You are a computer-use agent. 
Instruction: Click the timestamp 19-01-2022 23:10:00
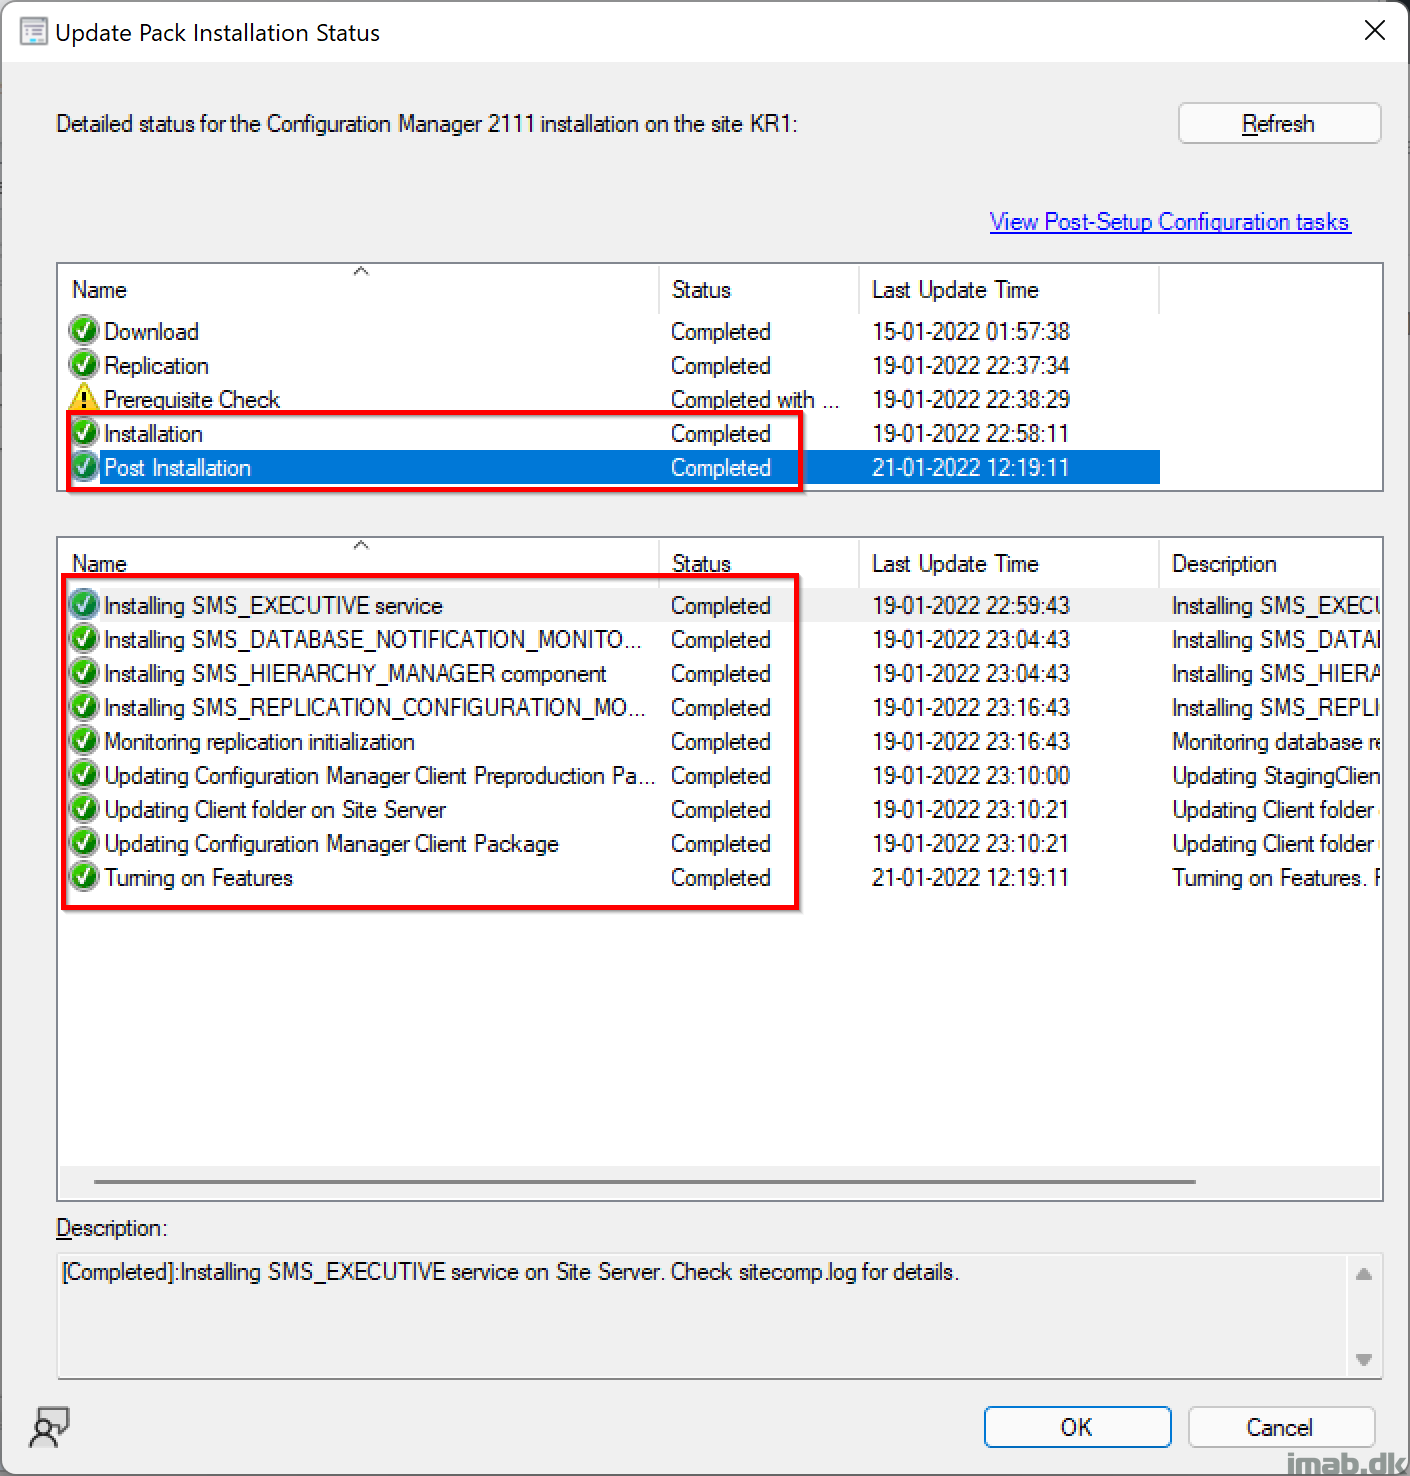point(970,775)
